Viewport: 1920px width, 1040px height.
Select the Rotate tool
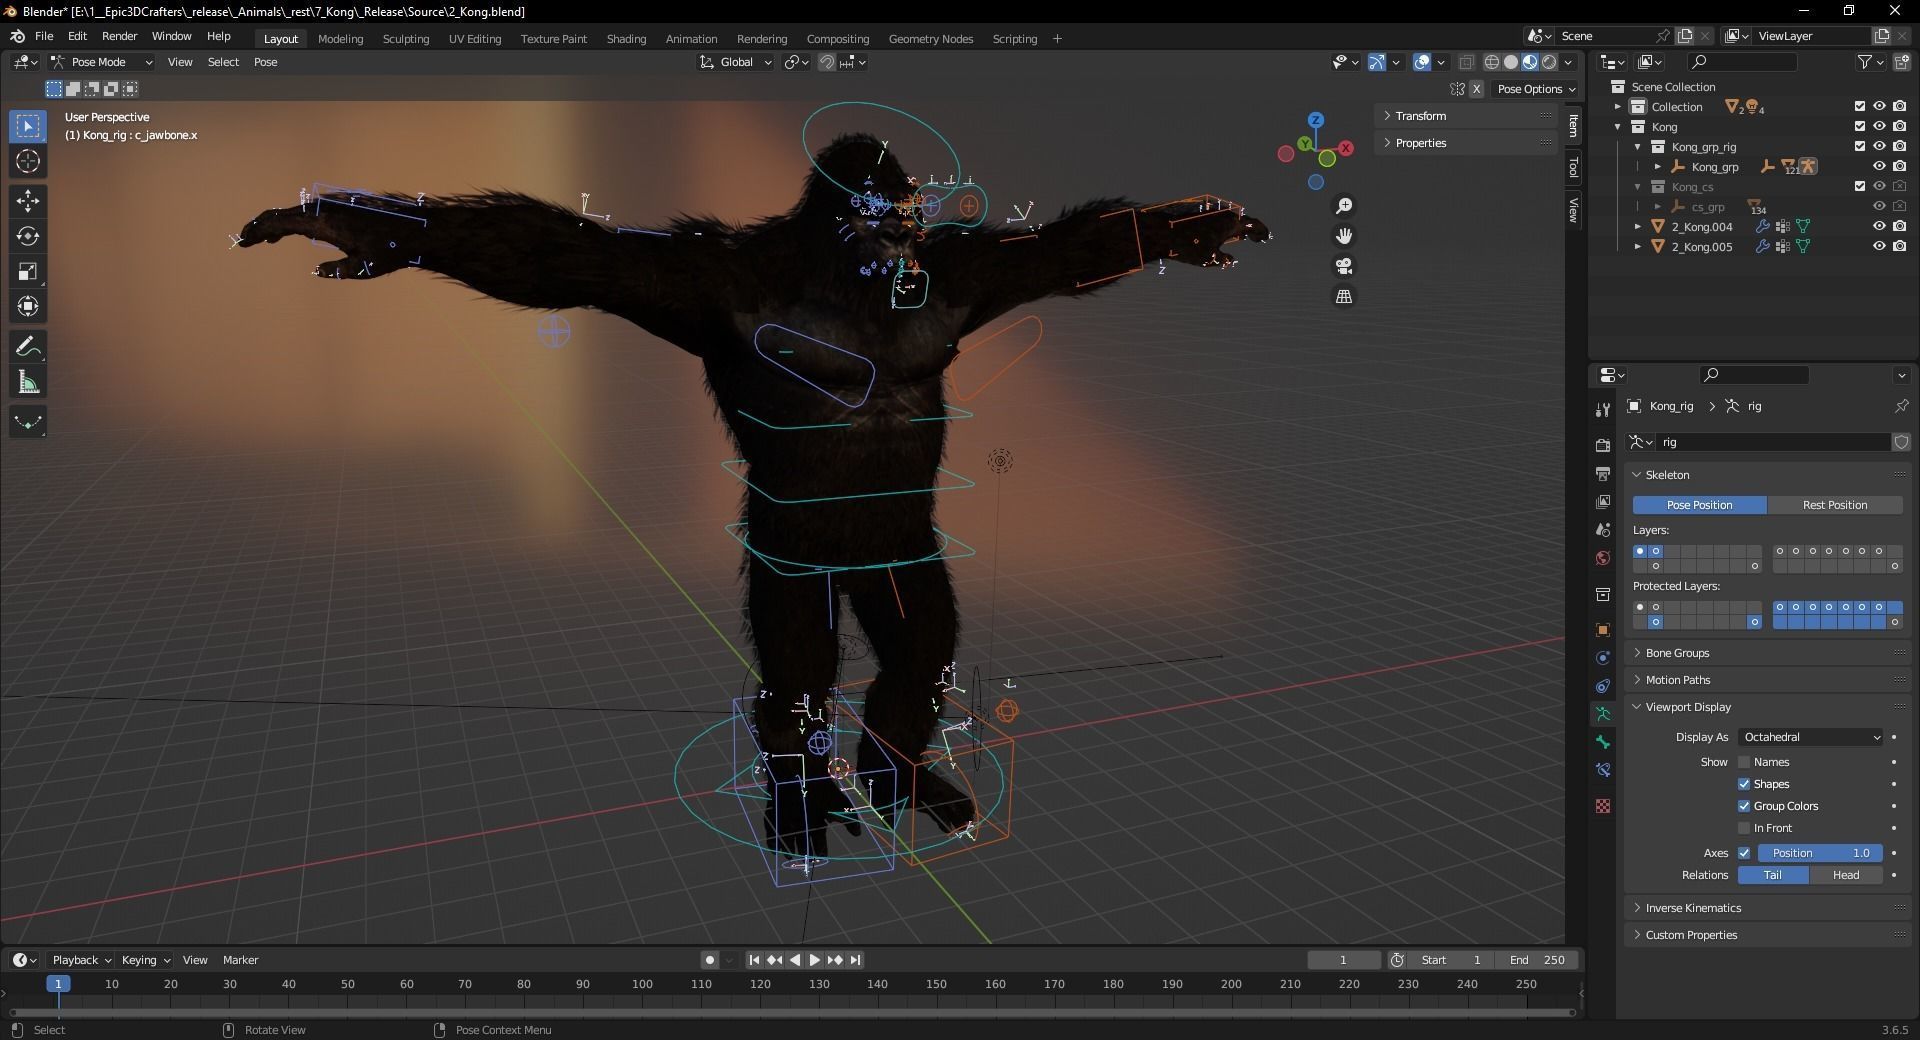tap(28, 236)
